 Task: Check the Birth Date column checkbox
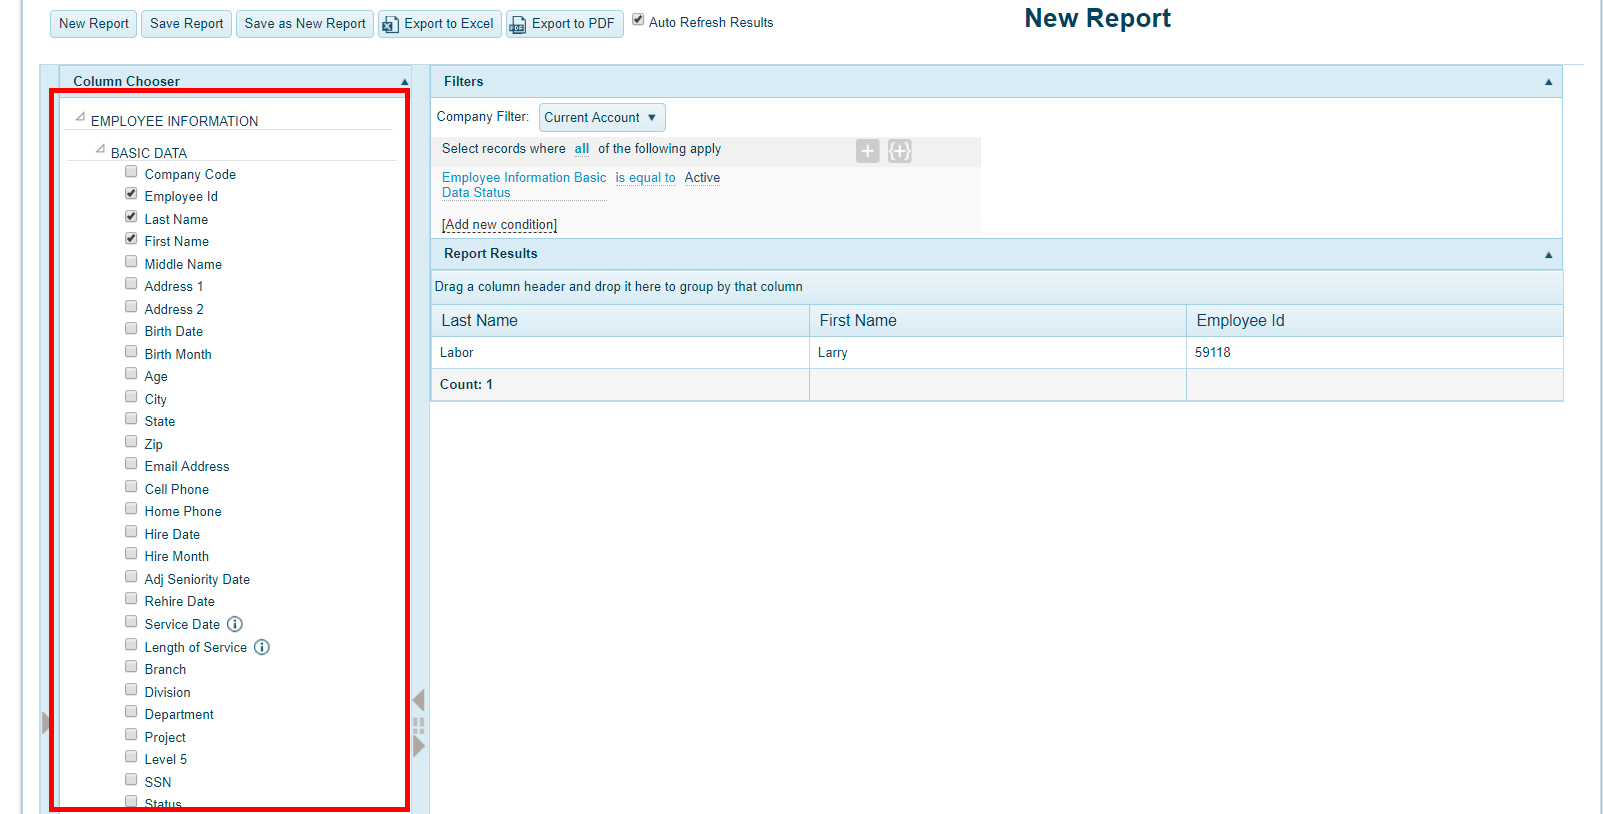pos(131,329)
